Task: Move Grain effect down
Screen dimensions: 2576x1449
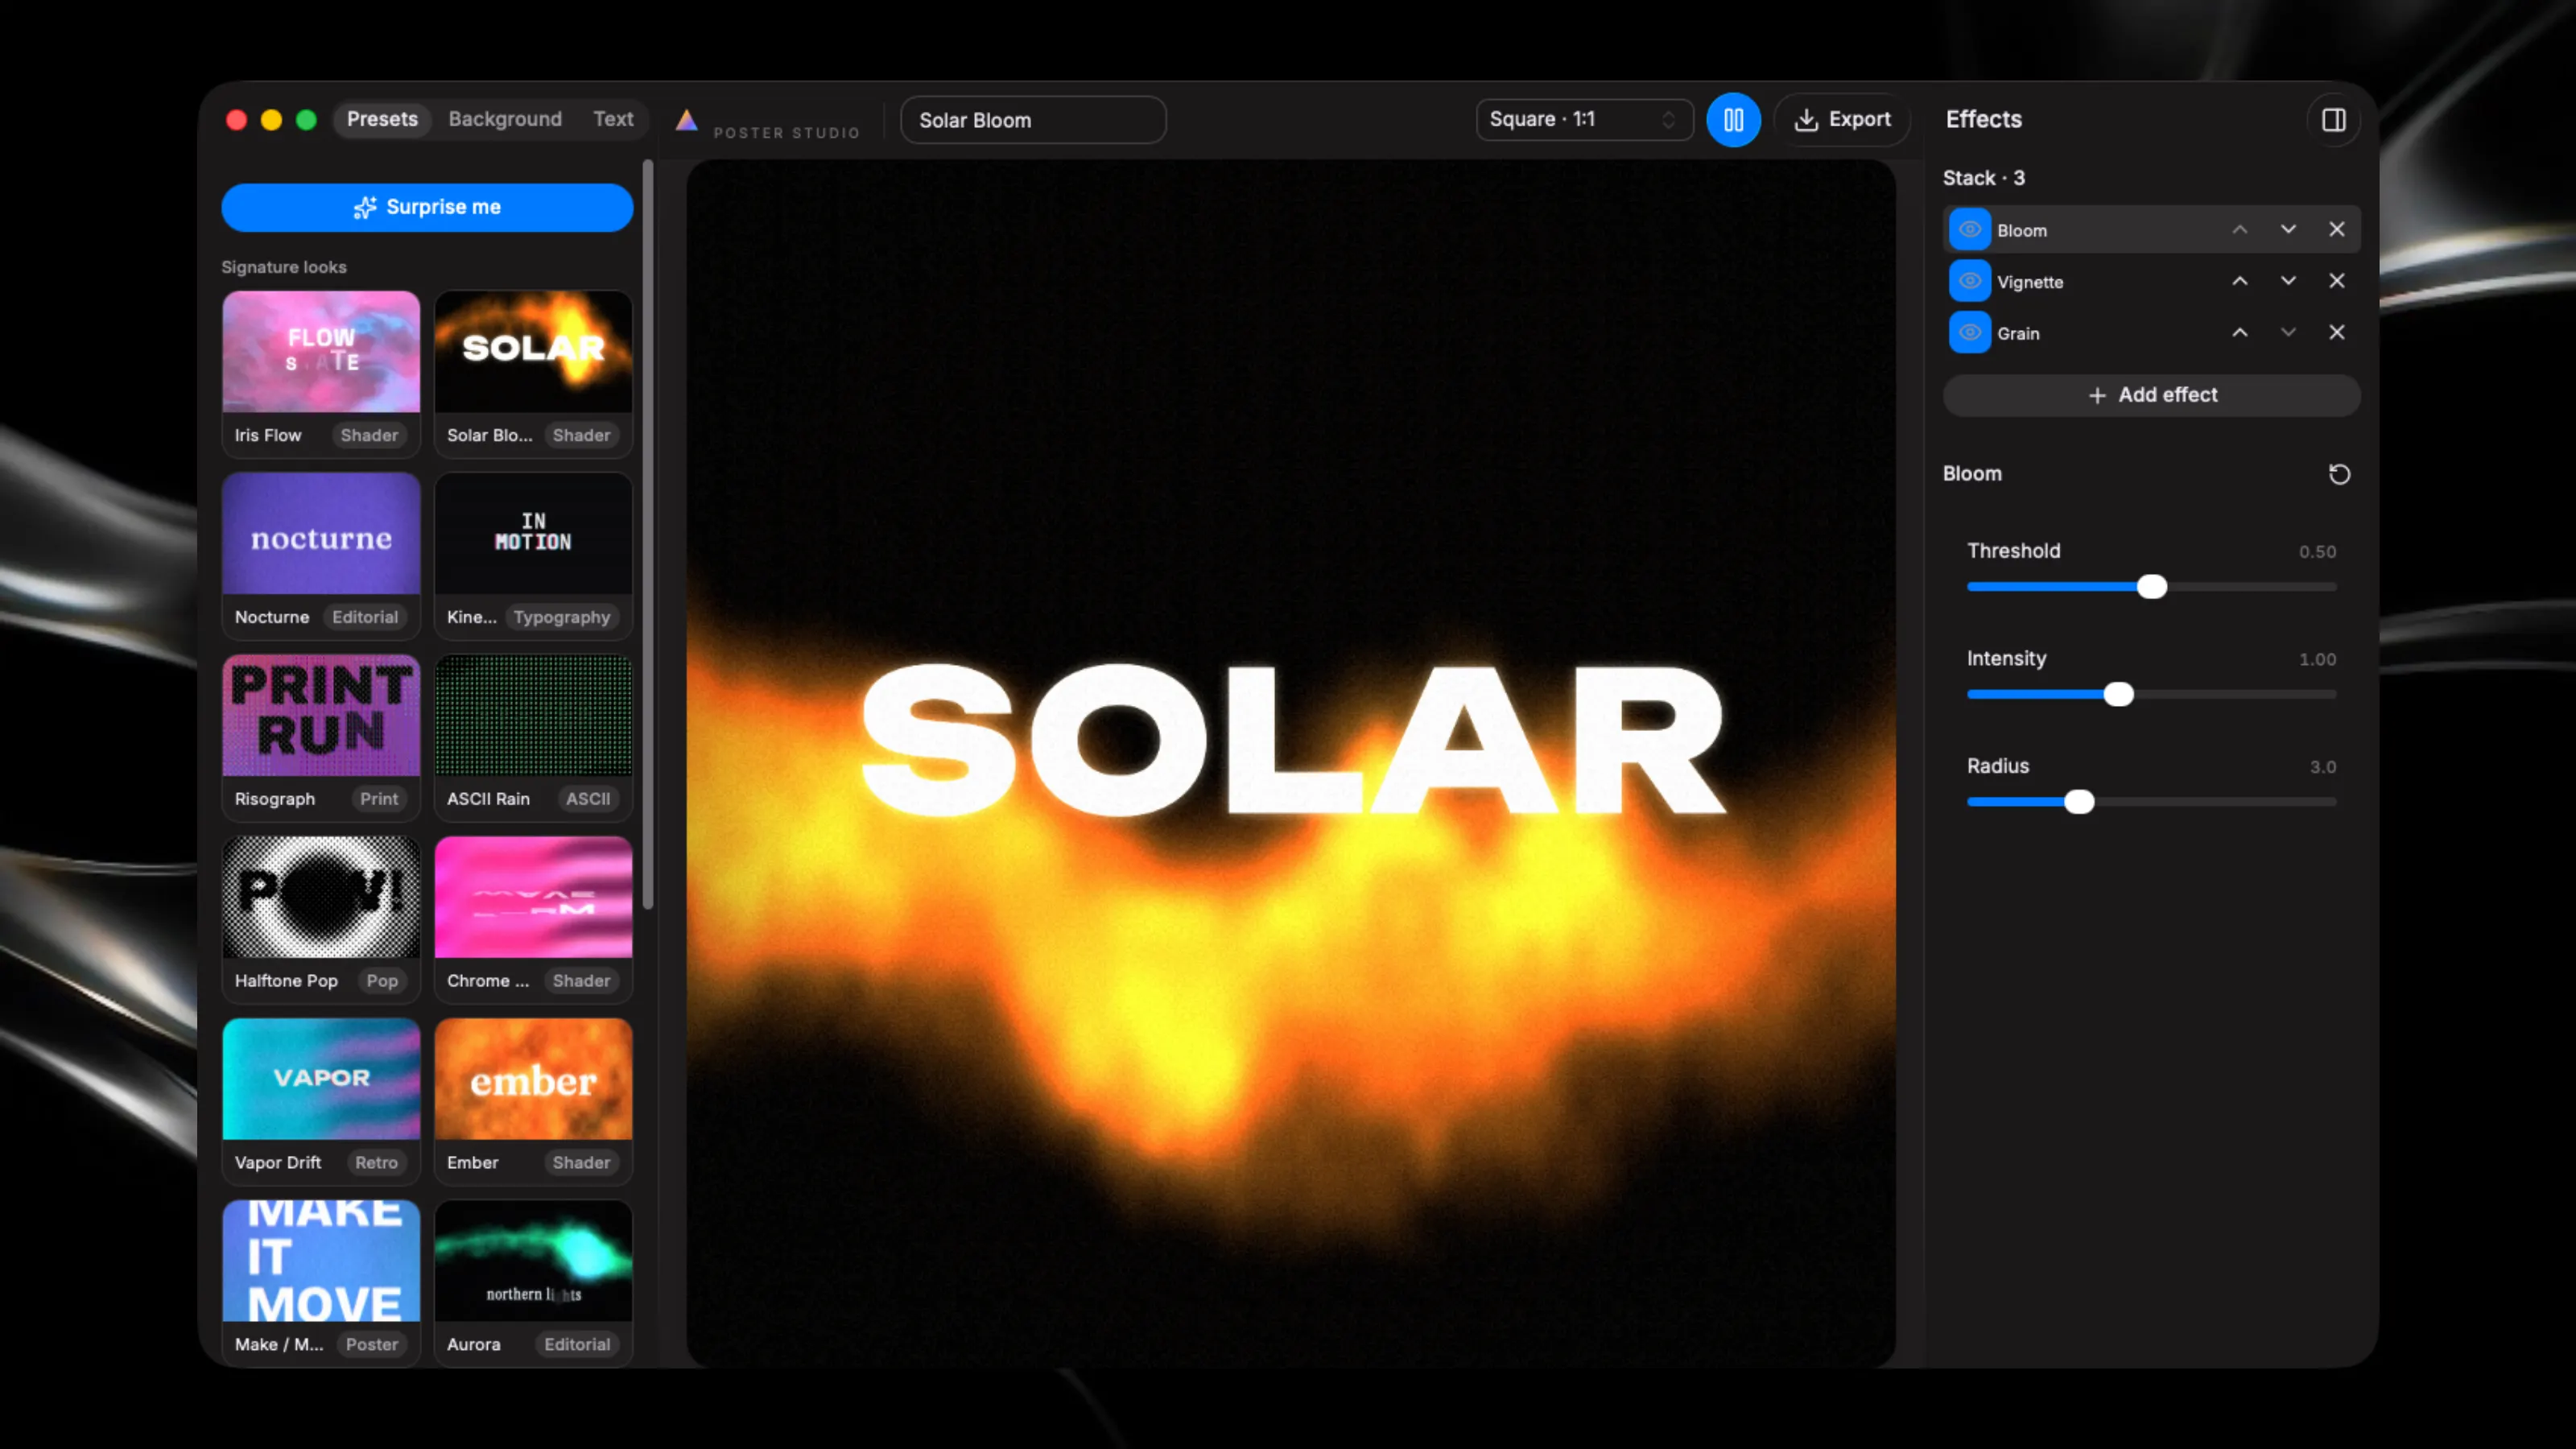Action: [2288, 333]
